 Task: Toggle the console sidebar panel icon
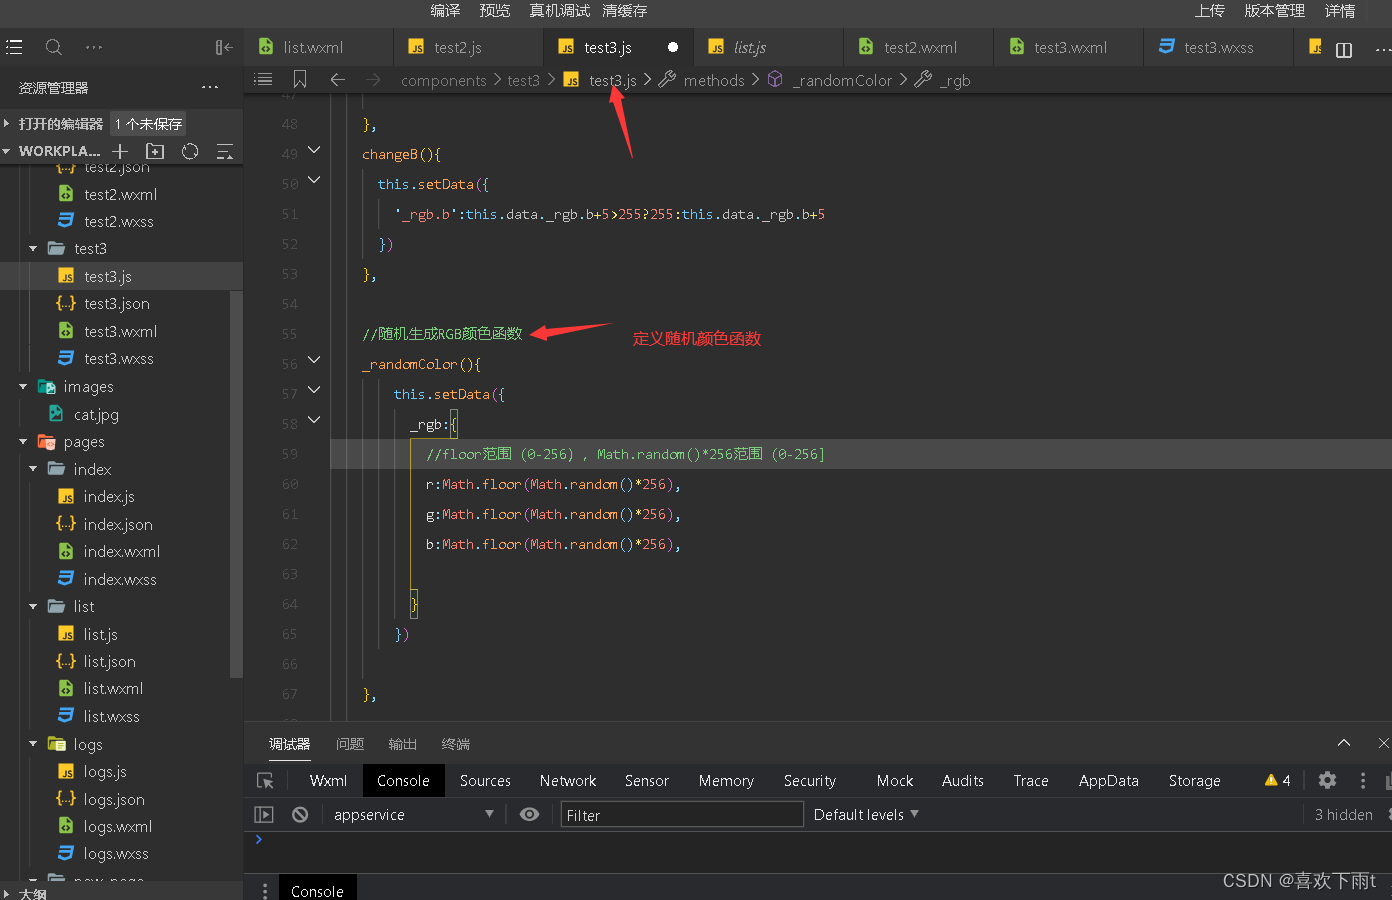pos(264,815)
